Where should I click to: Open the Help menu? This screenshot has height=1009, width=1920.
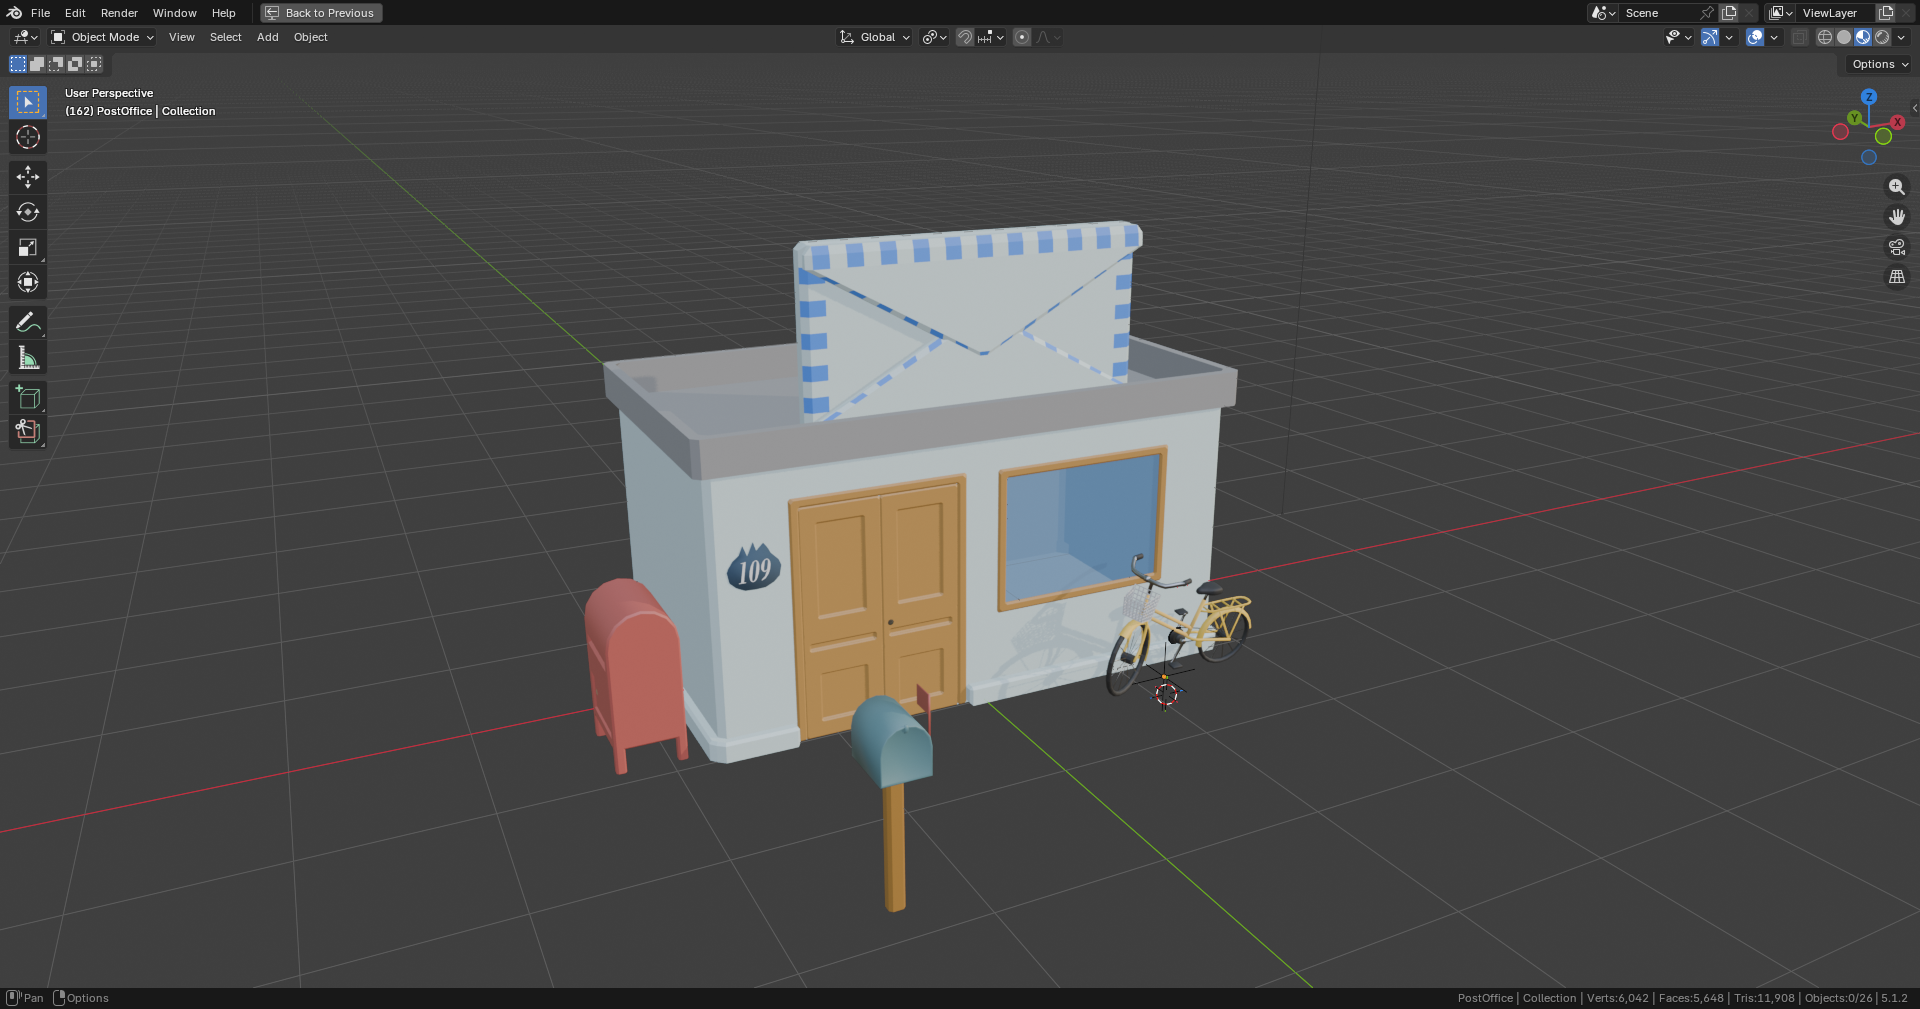click(224, 13)
